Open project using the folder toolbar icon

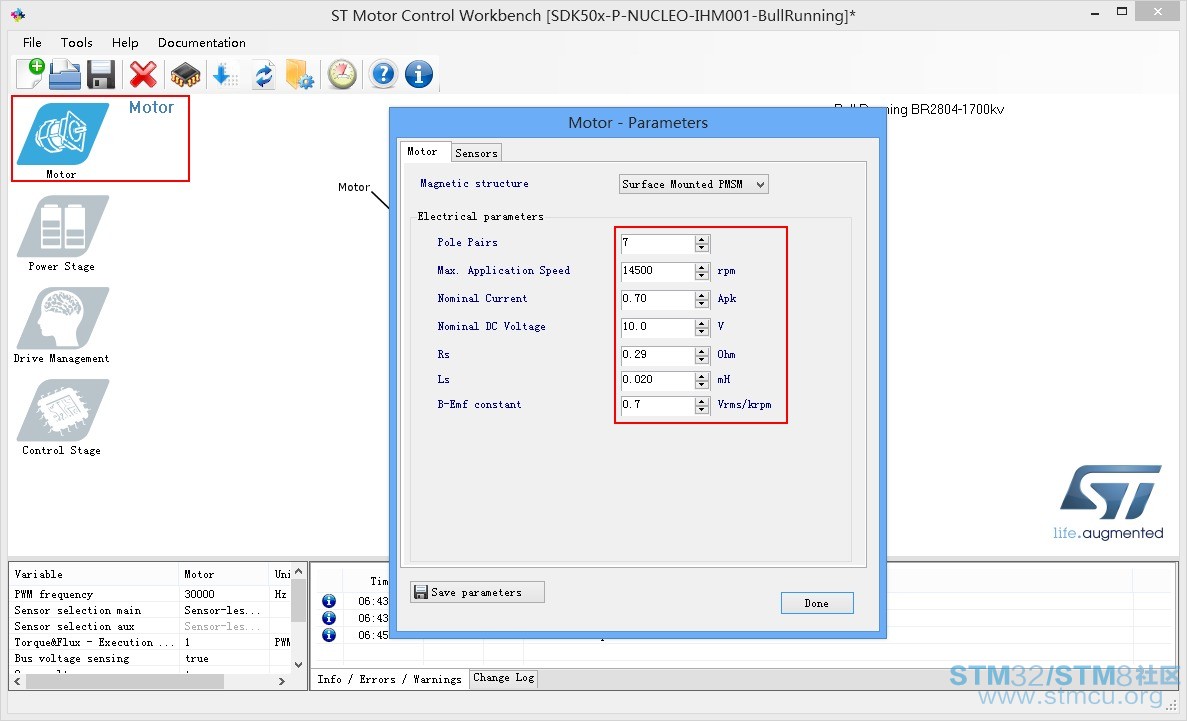[65, 74]
